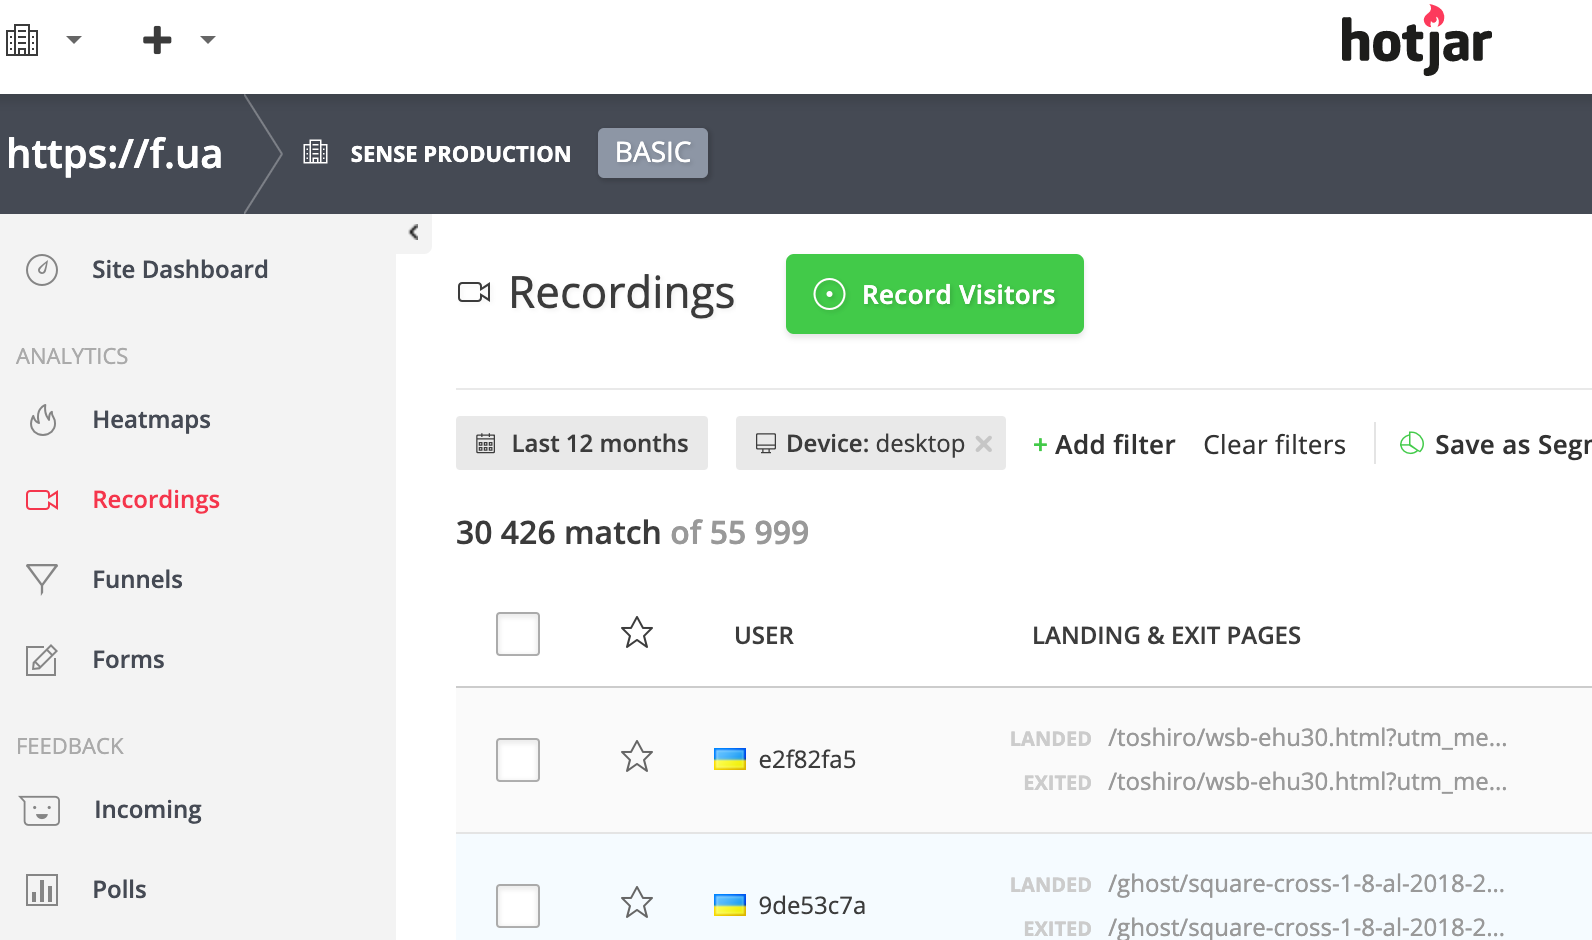Viewport: 1592px width, 940px height.
Task: Open the Last 12 months date filter
Action: pos(582,444)
